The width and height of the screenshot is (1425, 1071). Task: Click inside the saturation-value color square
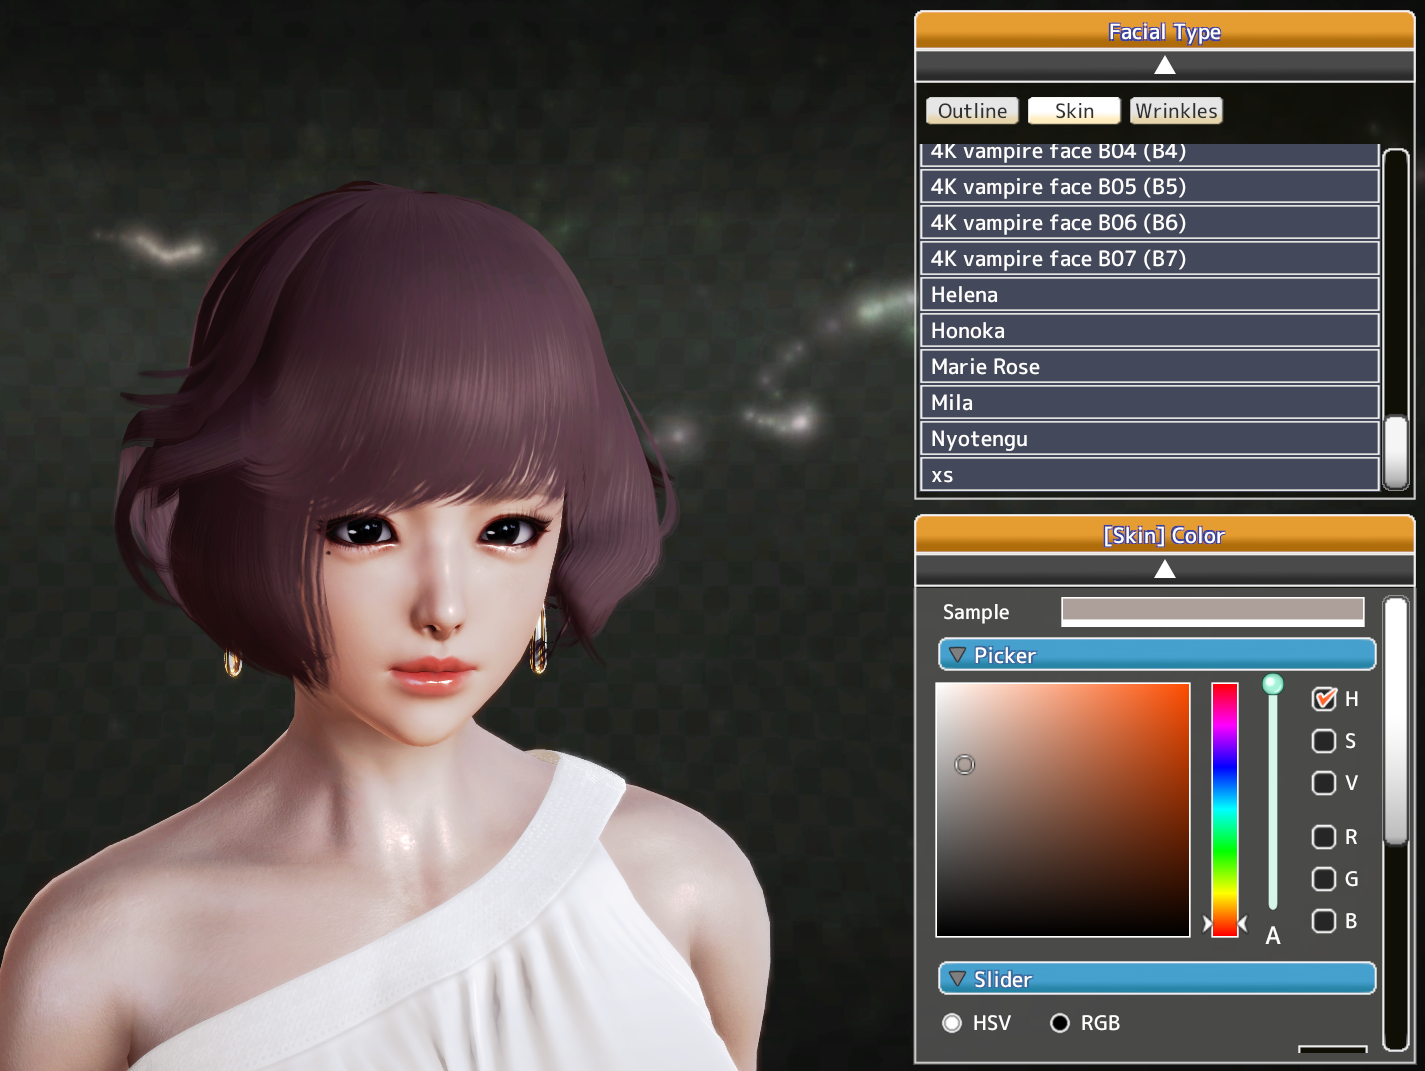pyautogui.click(x=1063, y=810)
